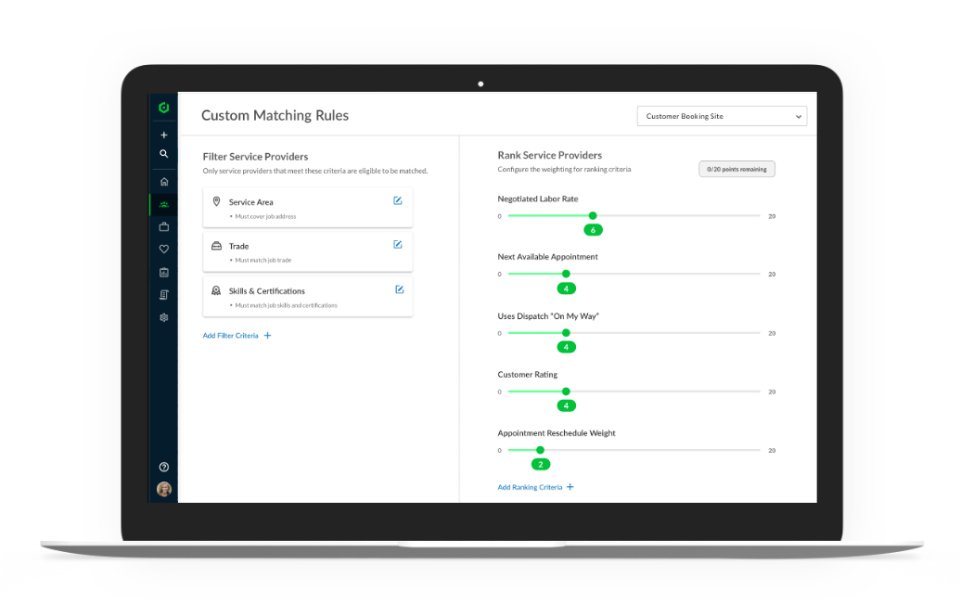Open search via sidebar magnifier icon

(163, 154)
